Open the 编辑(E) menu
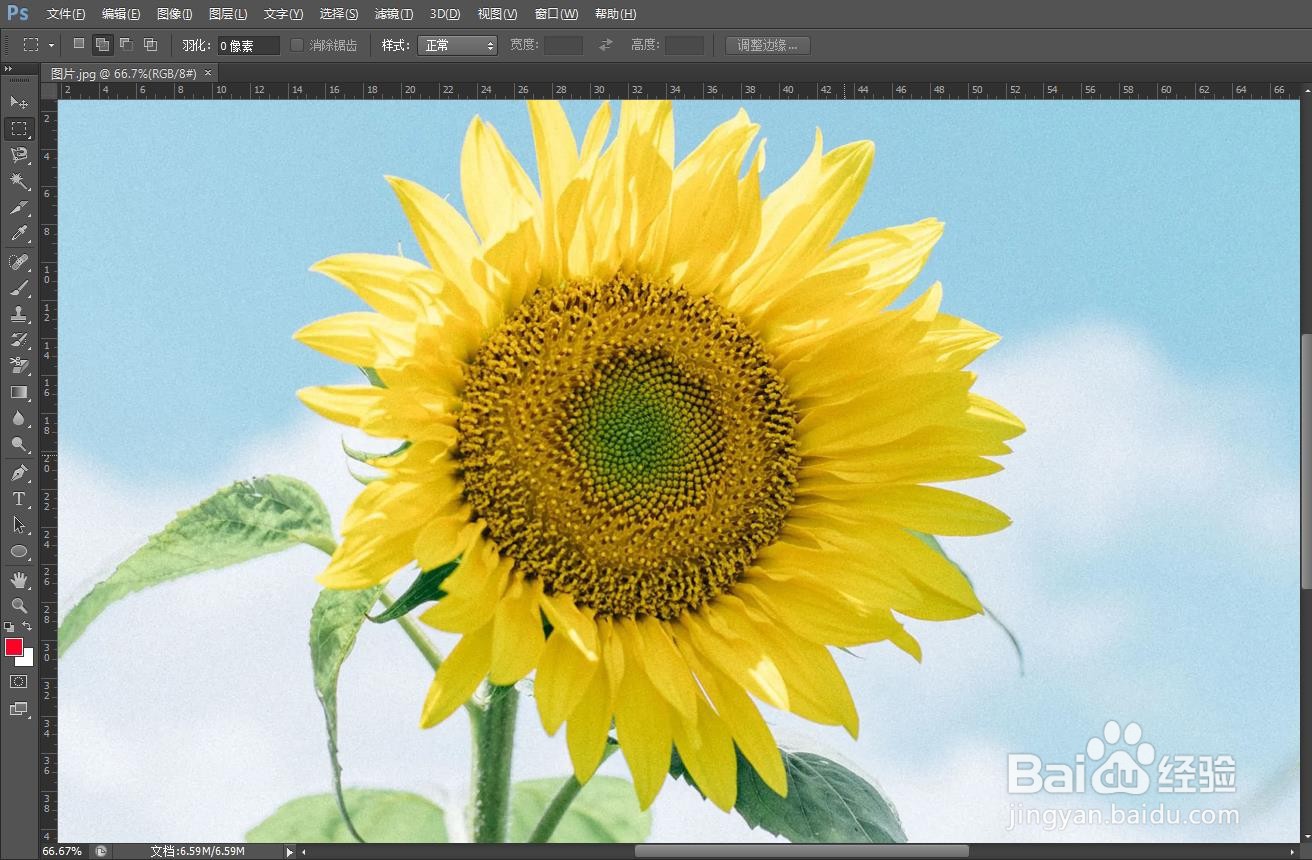 (x=121, y=14)
